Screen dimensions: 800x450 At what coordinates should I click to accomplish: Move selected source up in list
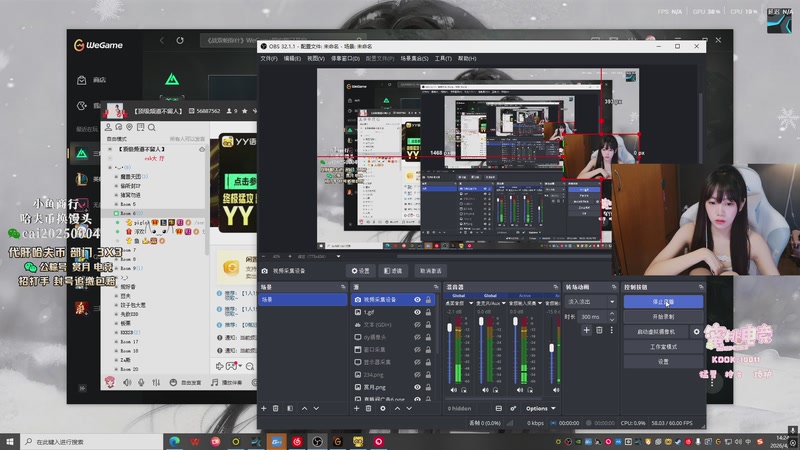point(397,408)
